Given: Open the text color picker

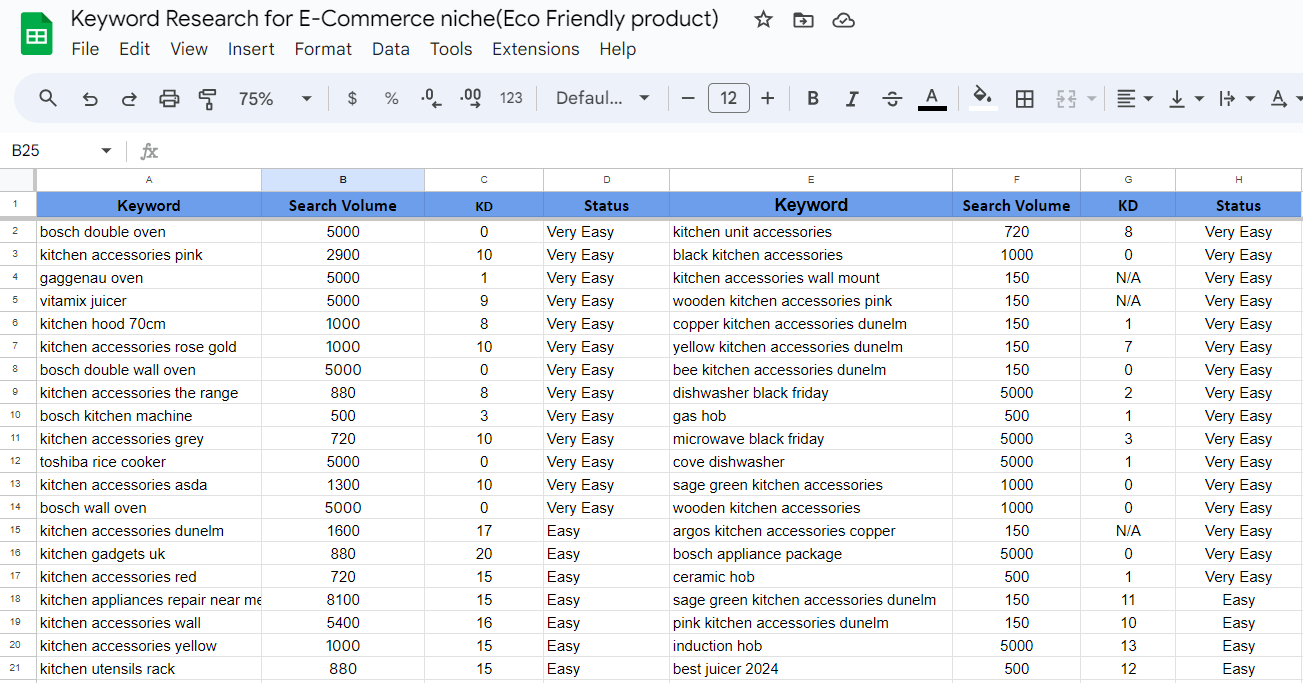Looking at the screenshot, I should [932, 98].
